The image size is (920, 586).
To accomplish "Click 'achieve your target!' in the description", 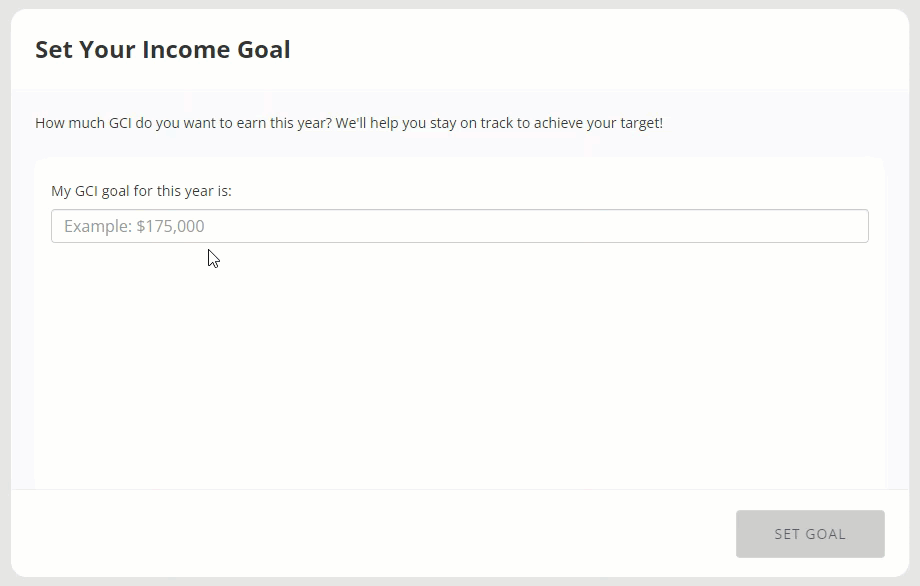I will coord(598,123).
